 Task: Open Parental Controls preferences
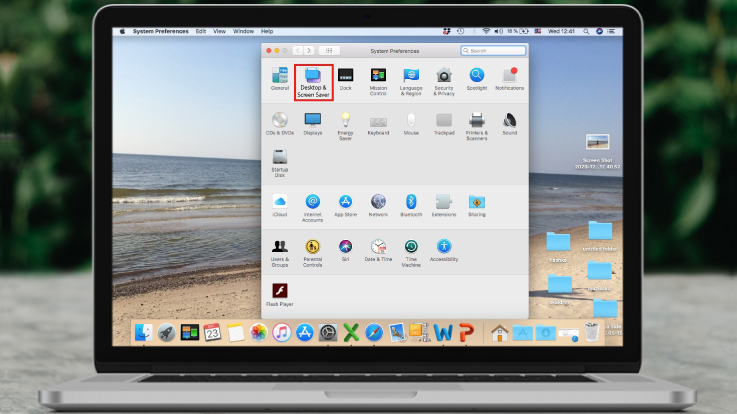pyautogui.click(x=313, y=250)
